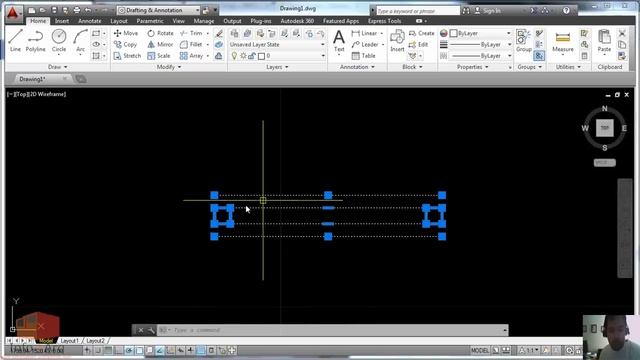The height and width of the screenshot is (360, 640).
Task: Activate the Move command
Action: tap(126, 33)
